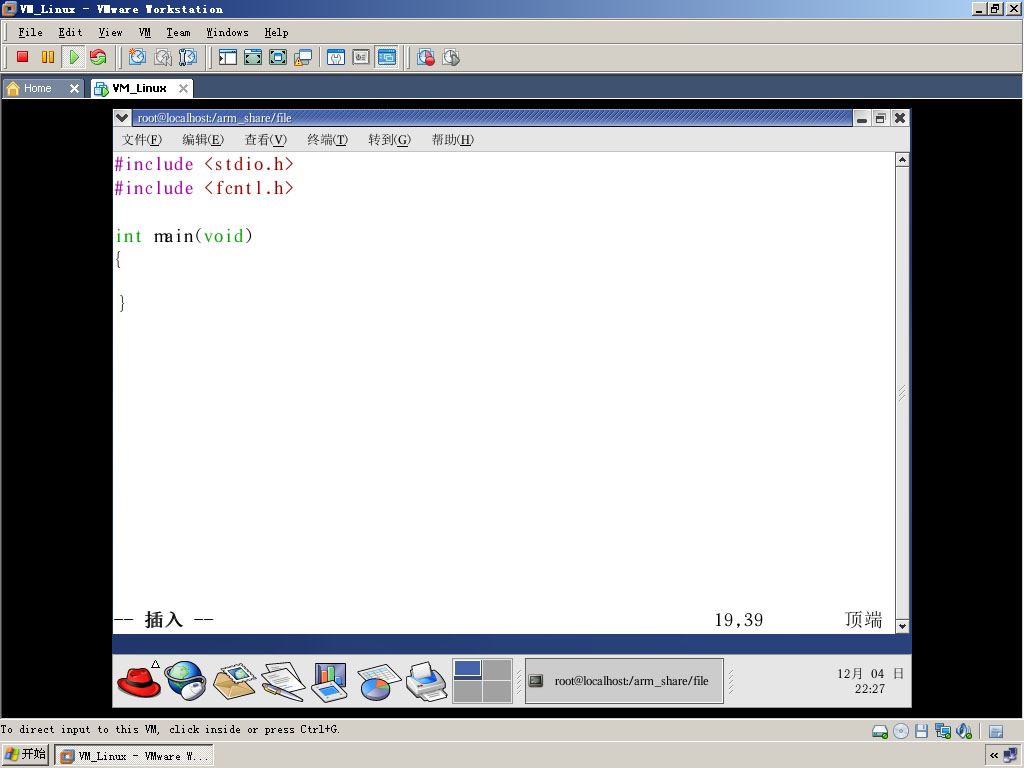Open terminal 编辑(E) menu

(203, 139)
